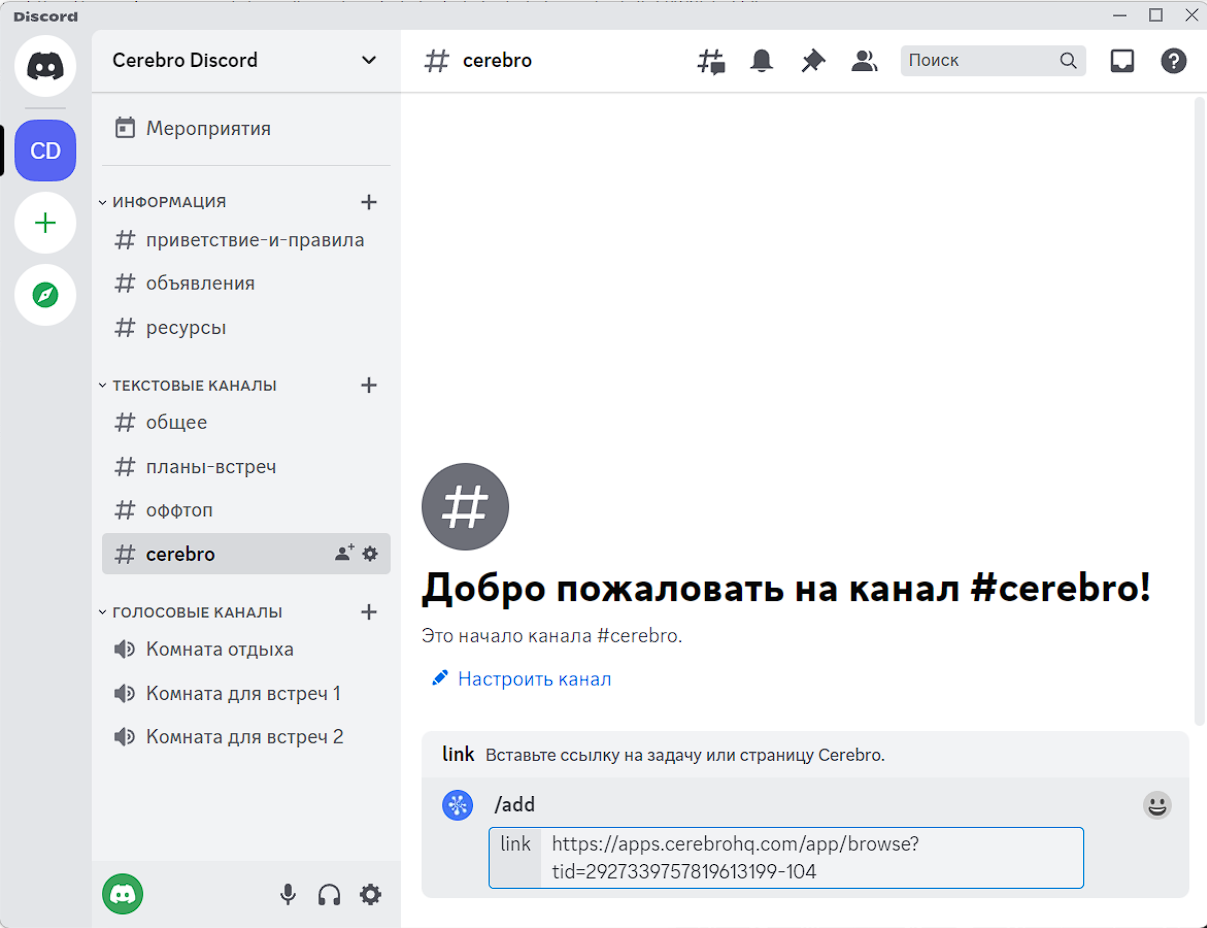Open Discord home direct messages icon
This screenshot has width=1207, height=928.
(x=45, y=66)
